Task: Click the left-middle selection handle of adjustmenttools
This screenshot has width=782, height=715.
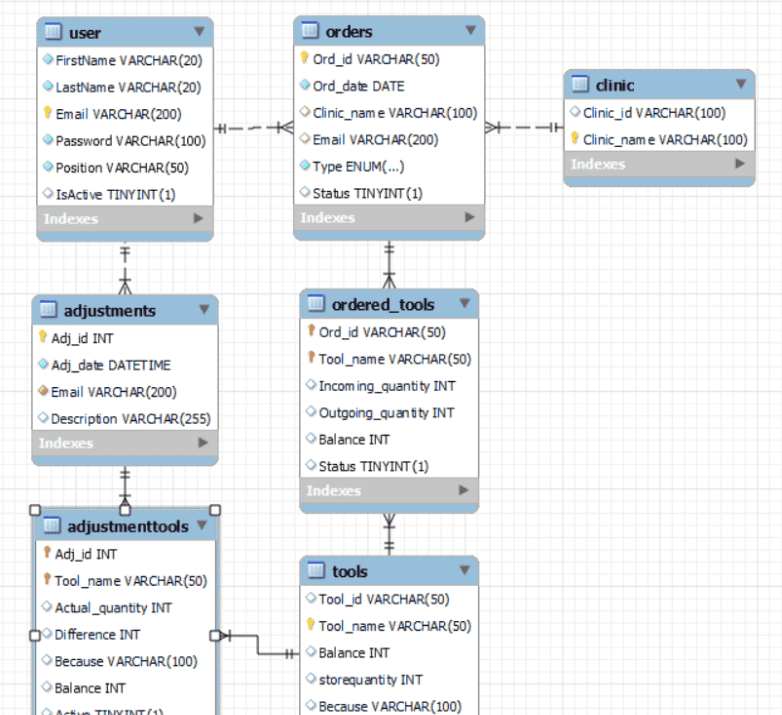Action: [x=35, y=636]
